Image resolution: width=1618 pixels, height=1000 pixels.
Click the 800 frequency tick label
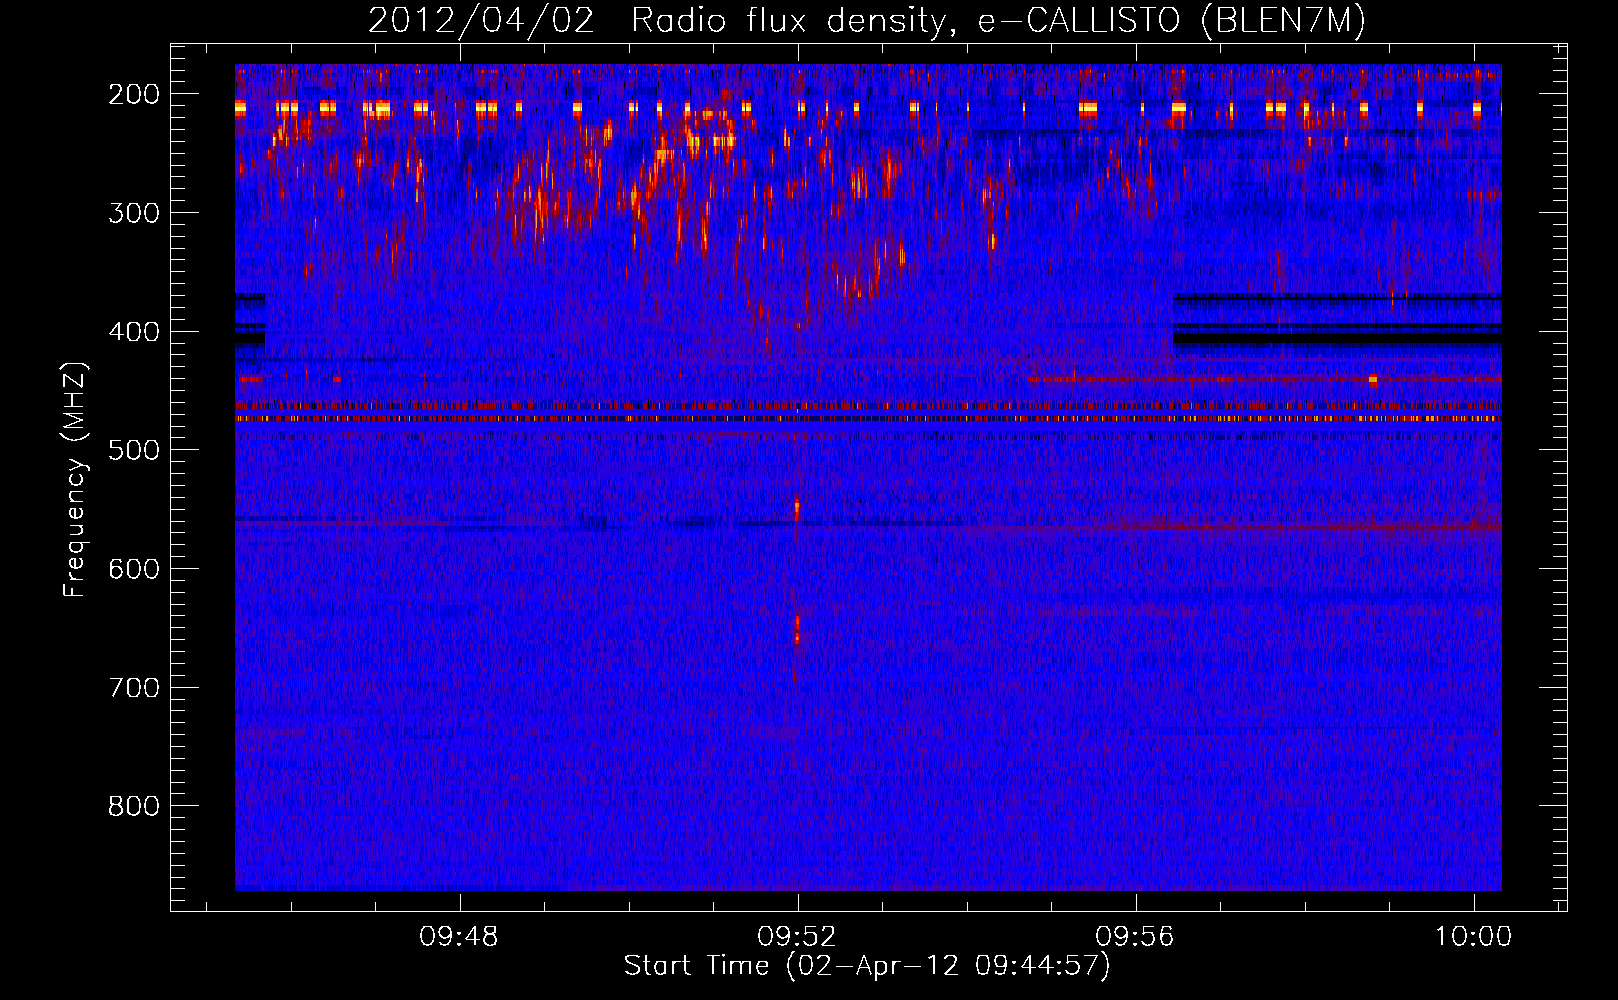(x=134, y=806)
